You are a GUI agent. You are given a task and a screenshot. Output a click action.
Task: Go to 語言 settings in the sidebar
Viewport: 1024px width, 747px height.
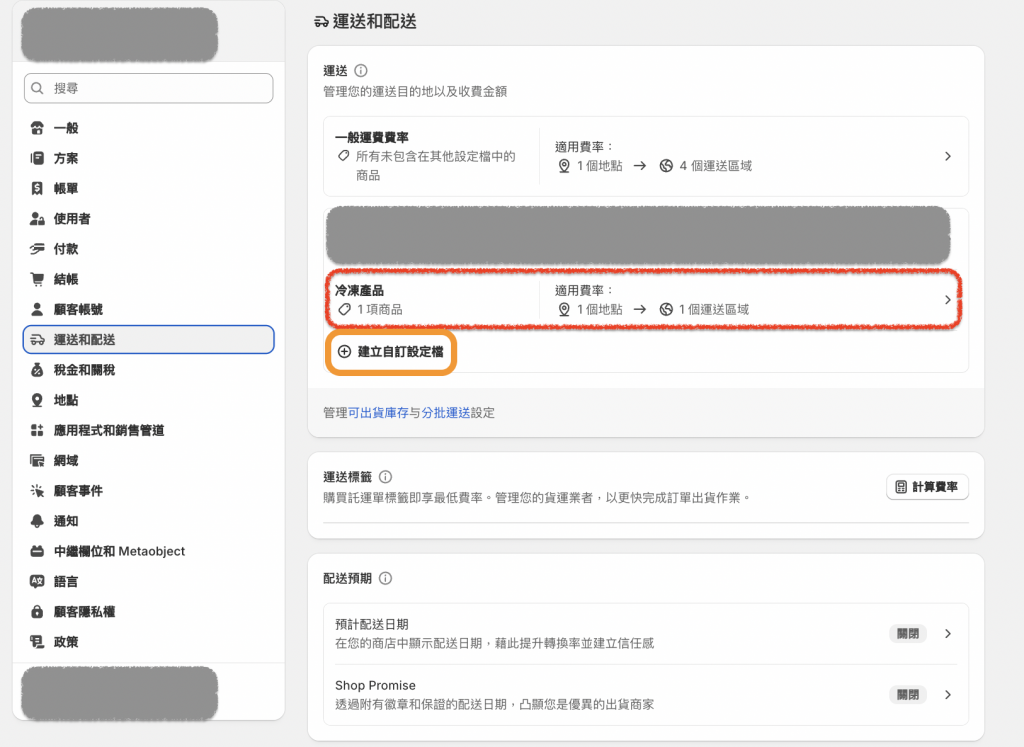coord(66,581)
